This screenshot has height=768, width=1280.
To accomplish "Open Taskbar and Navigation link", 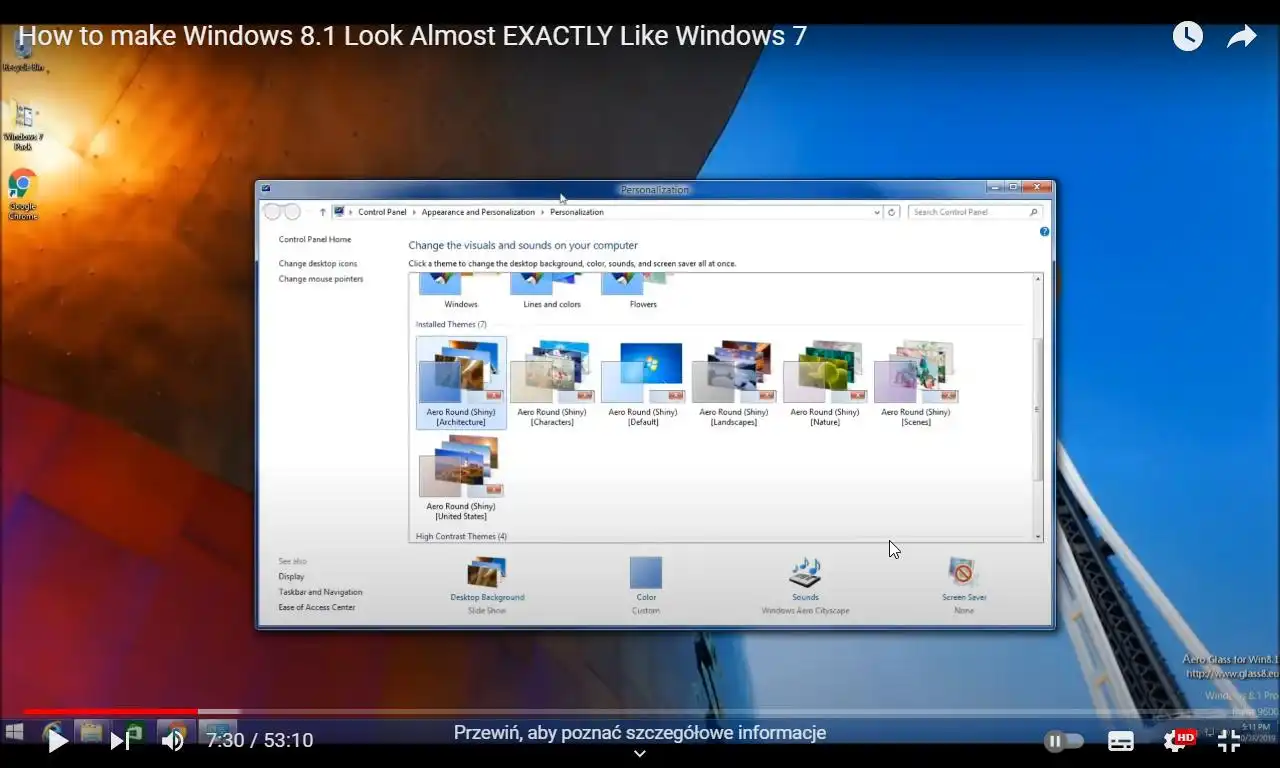I will click(x=320, y=592).
